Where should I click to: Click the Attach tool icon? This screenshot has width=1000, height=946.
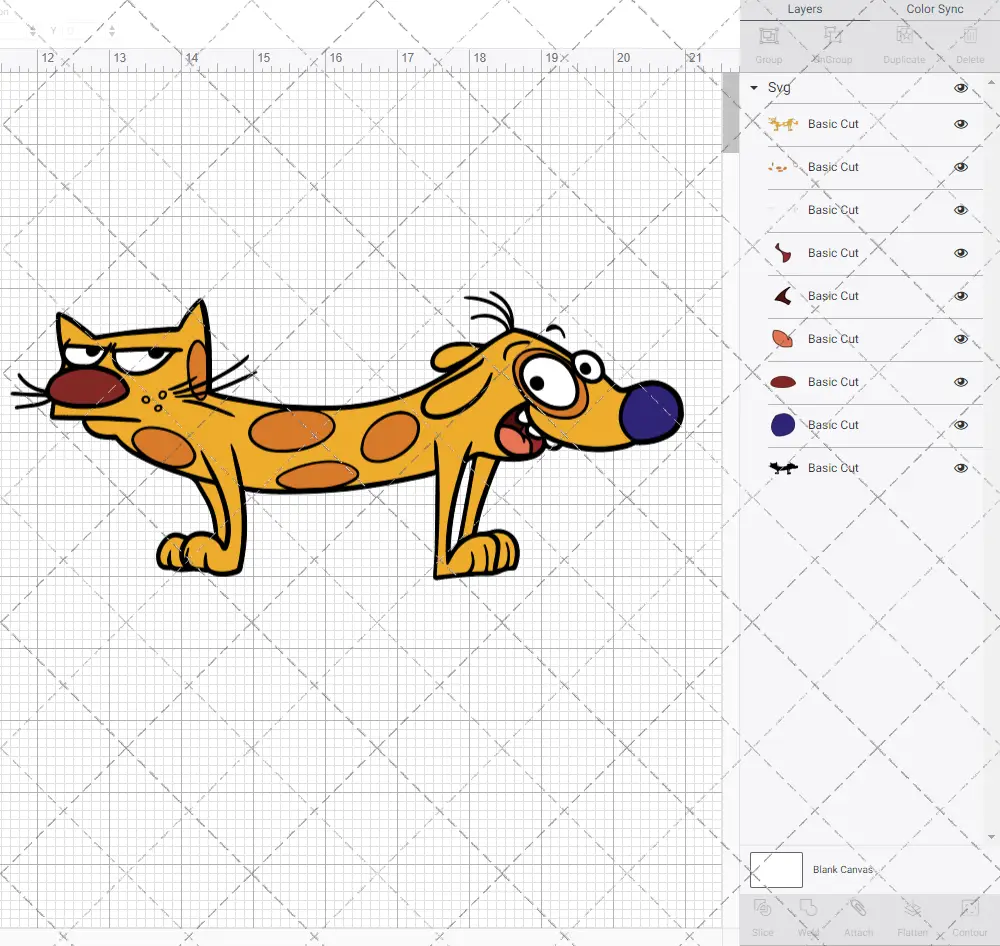pos(858,908)
